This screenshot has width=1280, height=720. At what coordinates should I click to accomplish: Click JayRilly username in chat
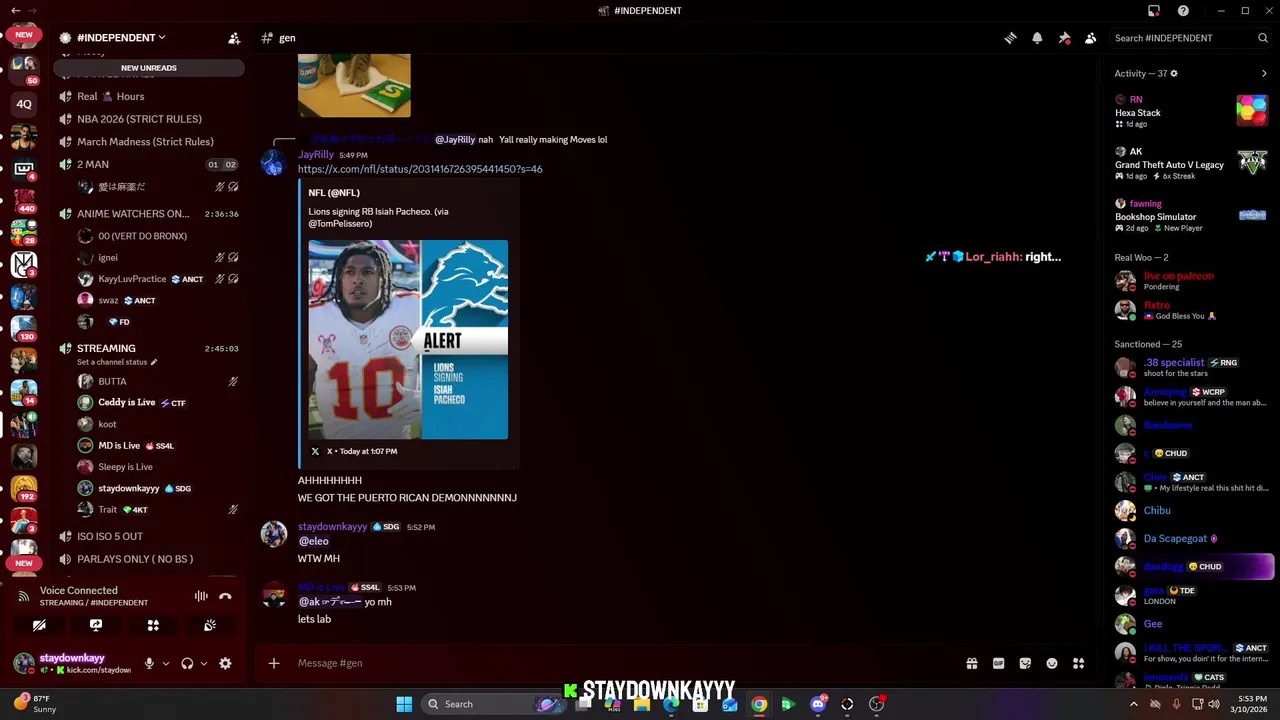click(316, 155)
